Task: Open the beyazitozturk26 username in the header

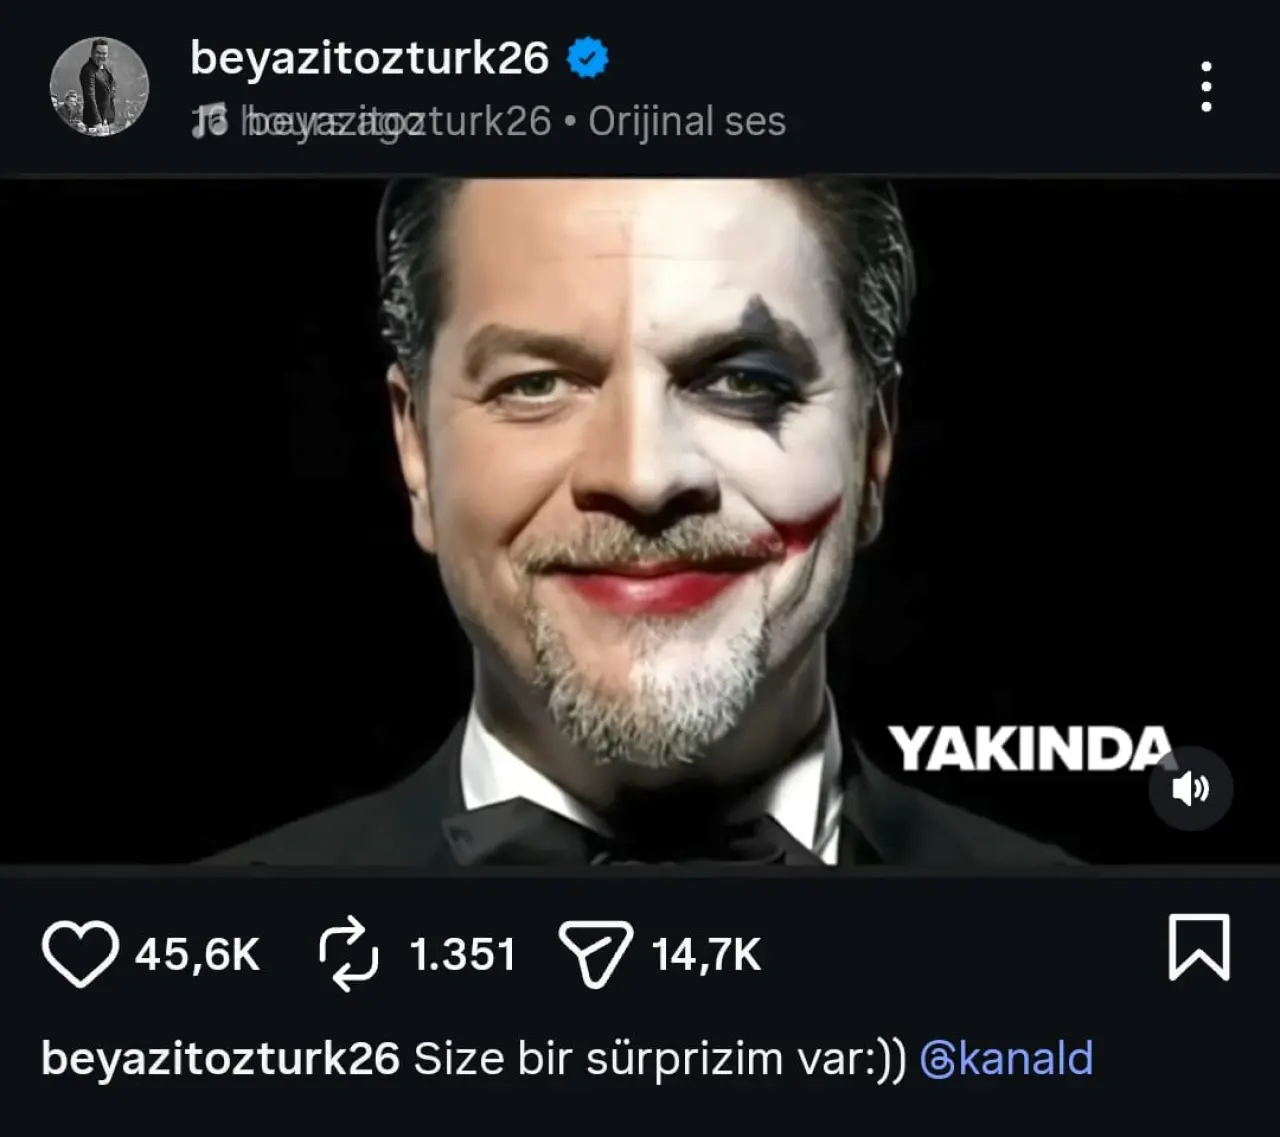Action: 369,58
